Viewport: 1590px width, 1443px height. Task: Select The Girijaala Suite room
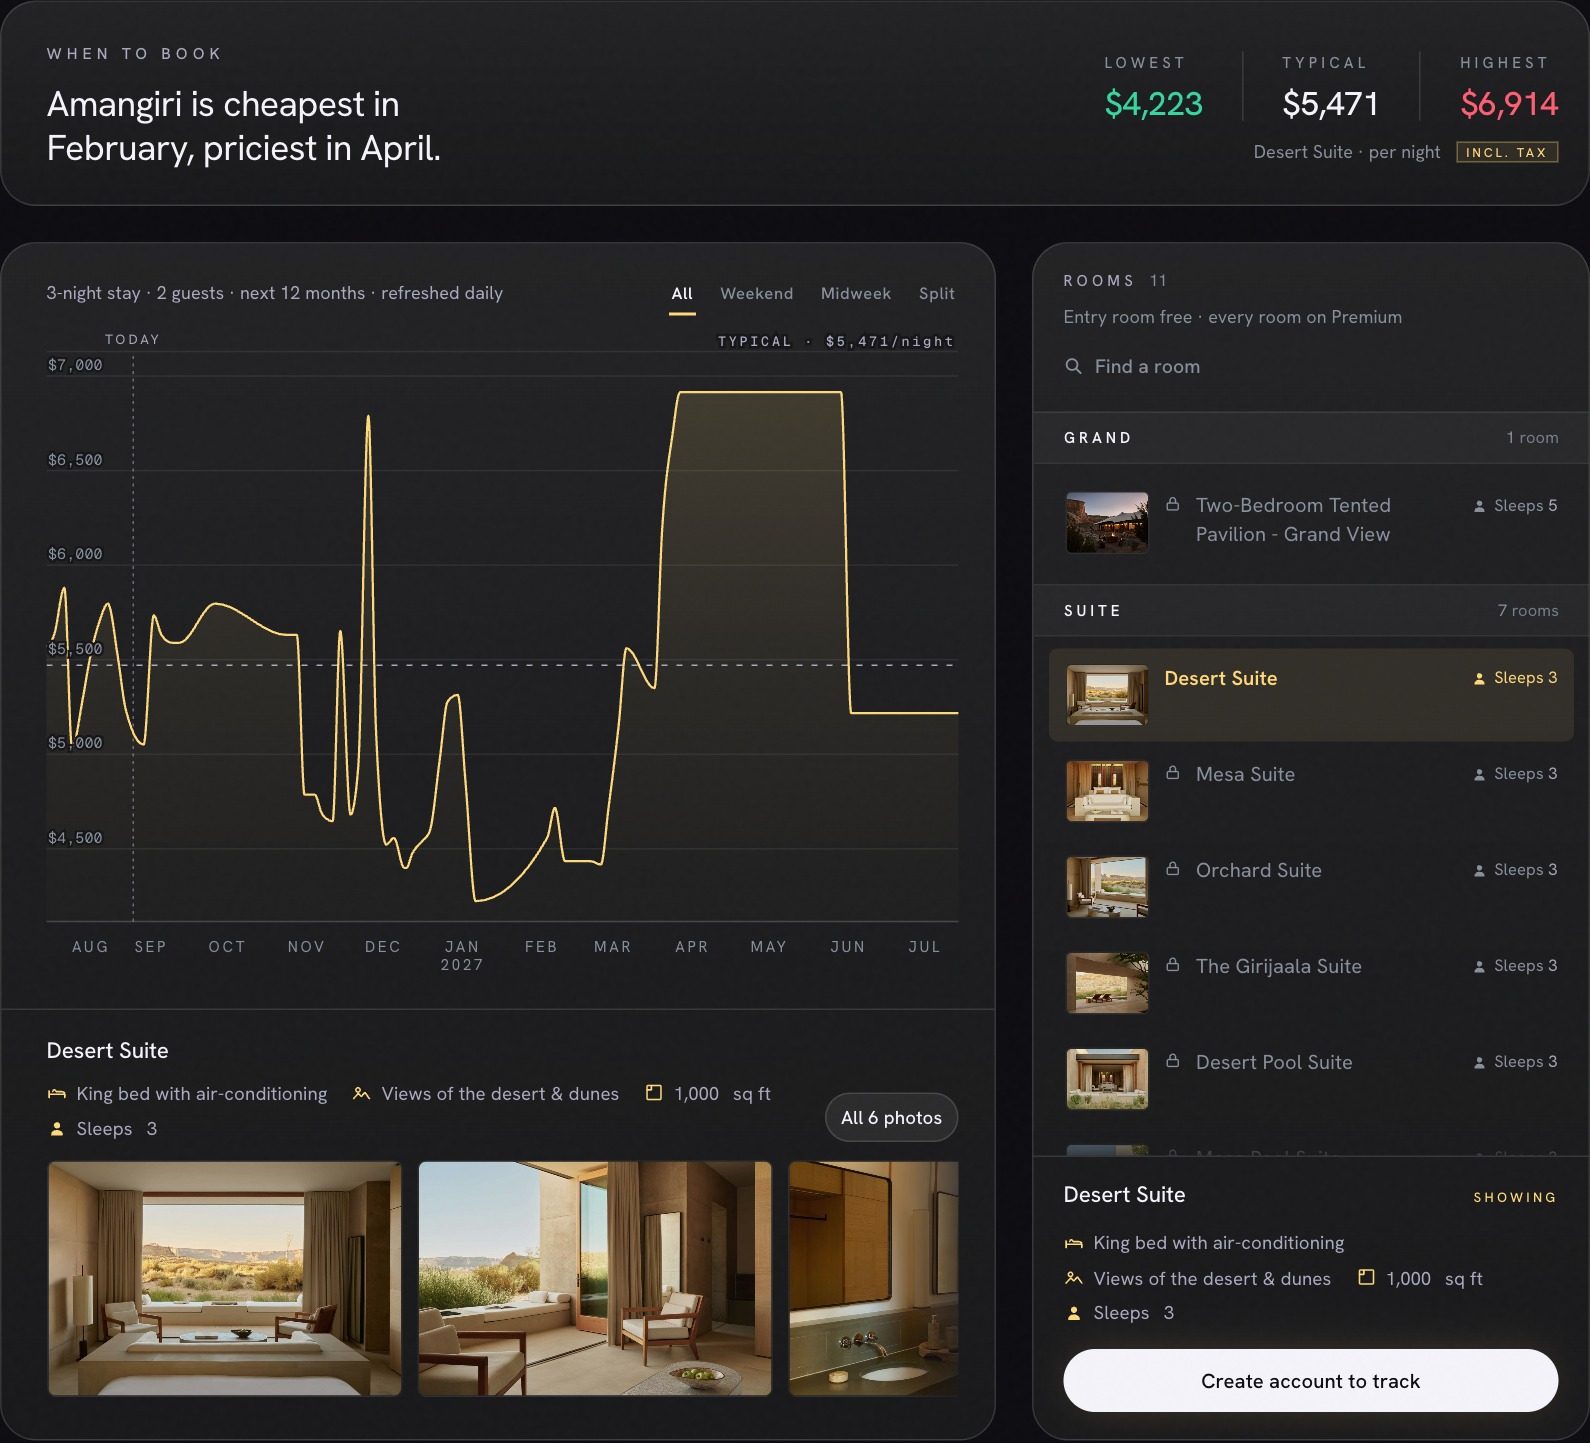pos(1310,982)
